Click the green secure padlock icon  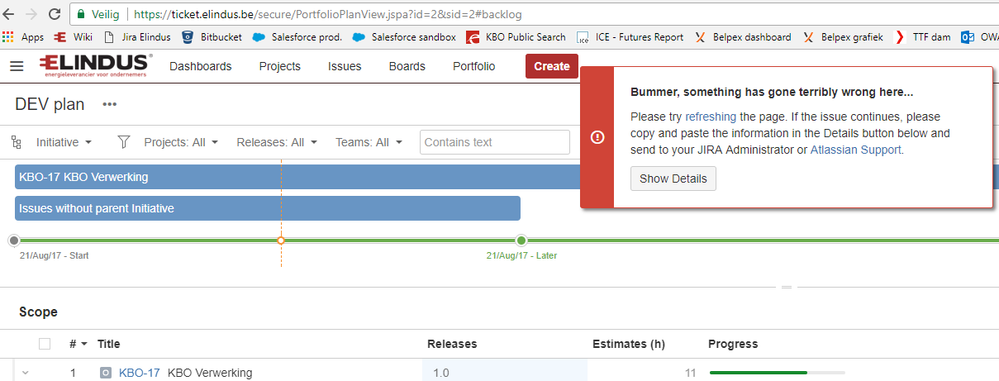pos(80,13)
